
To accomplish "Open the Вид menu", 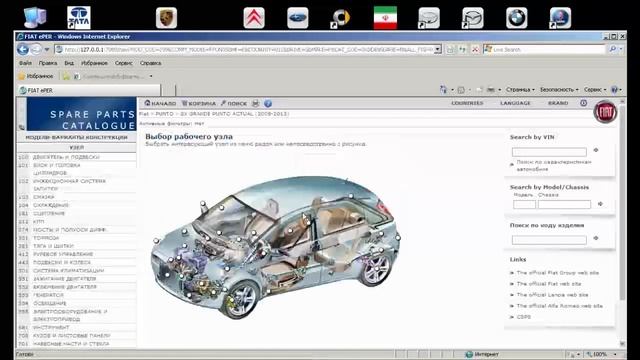I will (69, 63).
